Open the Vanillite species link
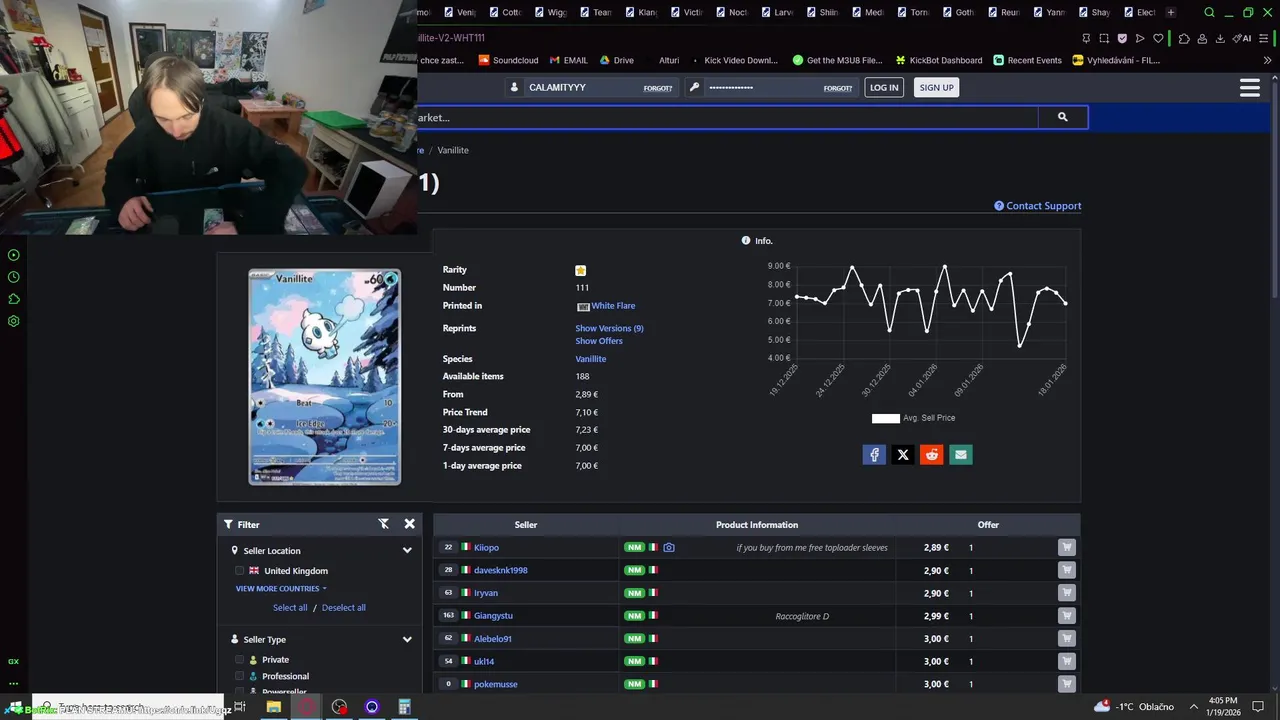 tap(590, 359)
